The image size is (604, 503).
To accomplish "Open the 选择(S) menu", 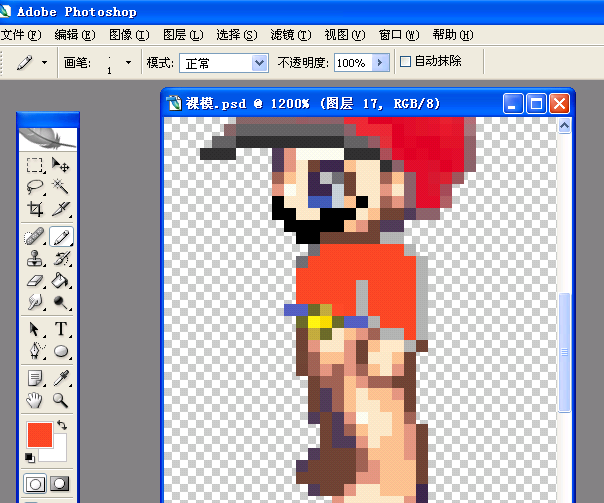I will [x=237, y=35].
